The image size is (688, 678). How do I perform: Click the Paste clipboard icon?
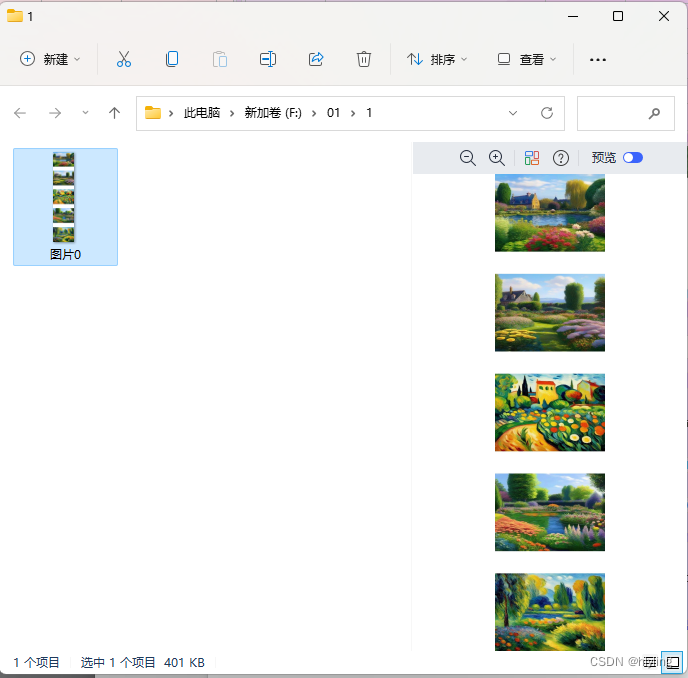tap(220, 59)
